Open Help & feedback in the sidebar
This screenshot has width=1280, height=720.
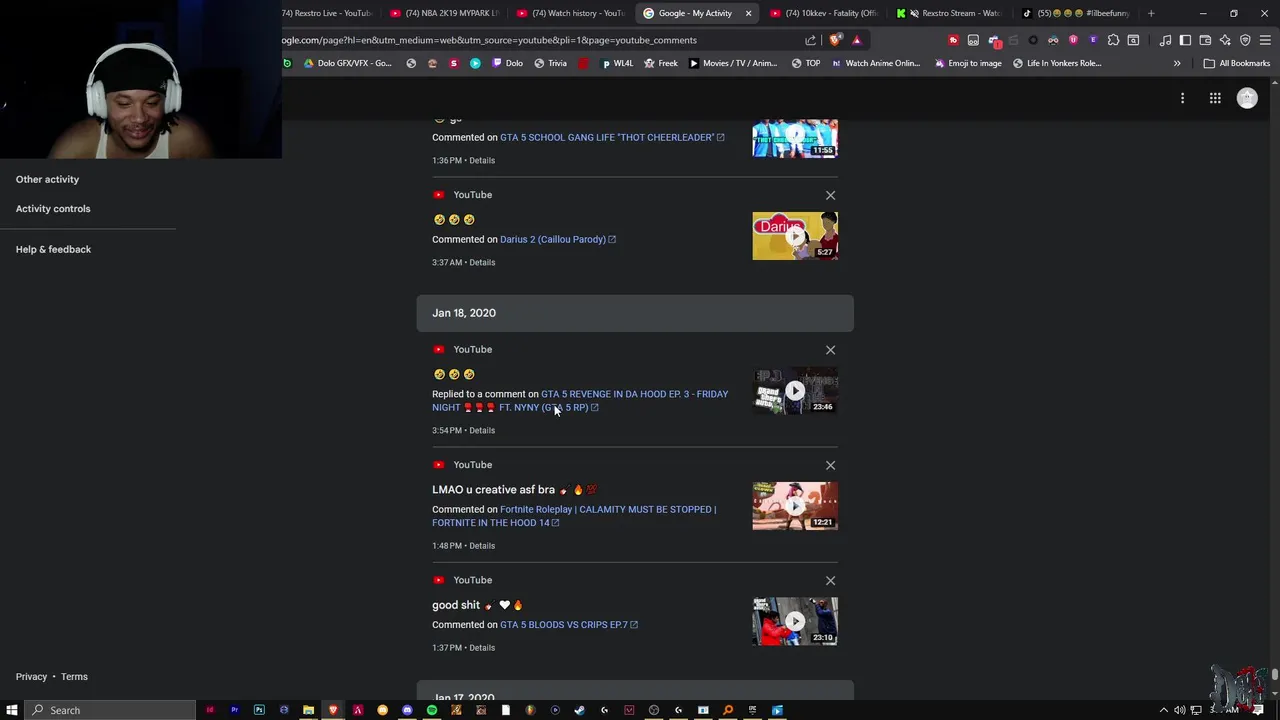click(x=53, y=249)
